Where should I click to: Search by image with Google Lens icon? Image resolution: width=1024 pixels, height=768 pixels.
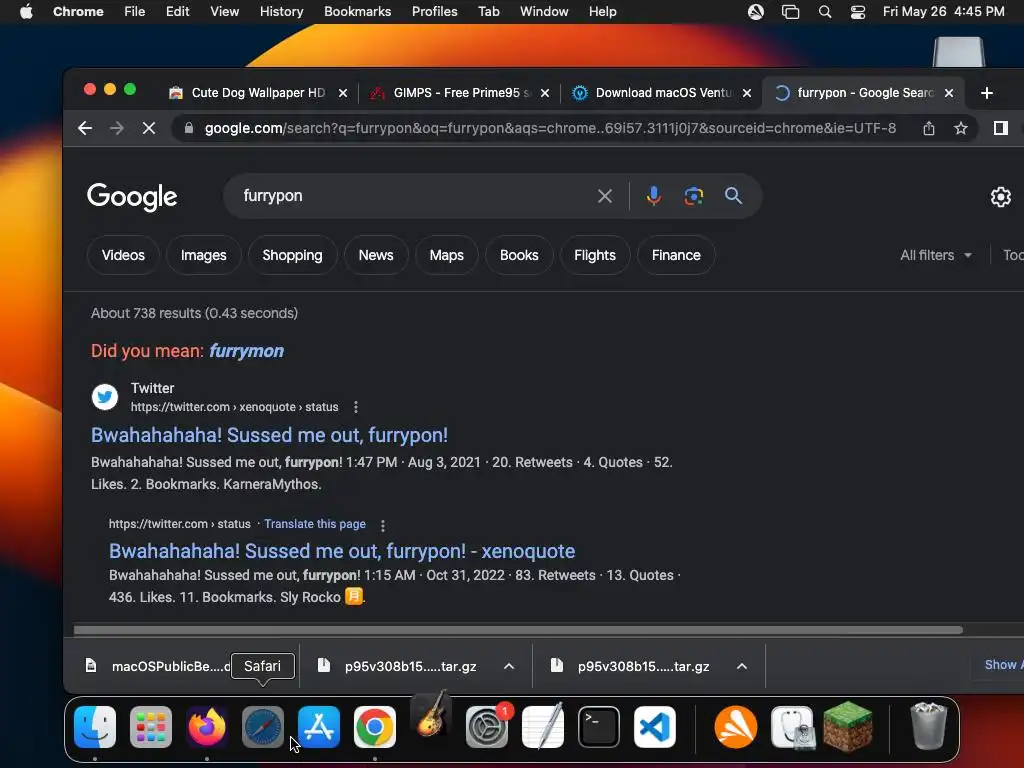[x=694, y=196]
